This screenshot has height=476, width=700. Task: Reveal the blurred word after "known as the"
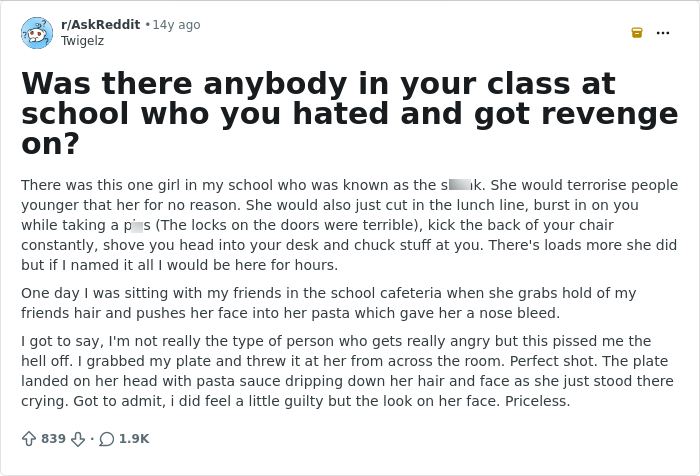click(x=459, y=185)
